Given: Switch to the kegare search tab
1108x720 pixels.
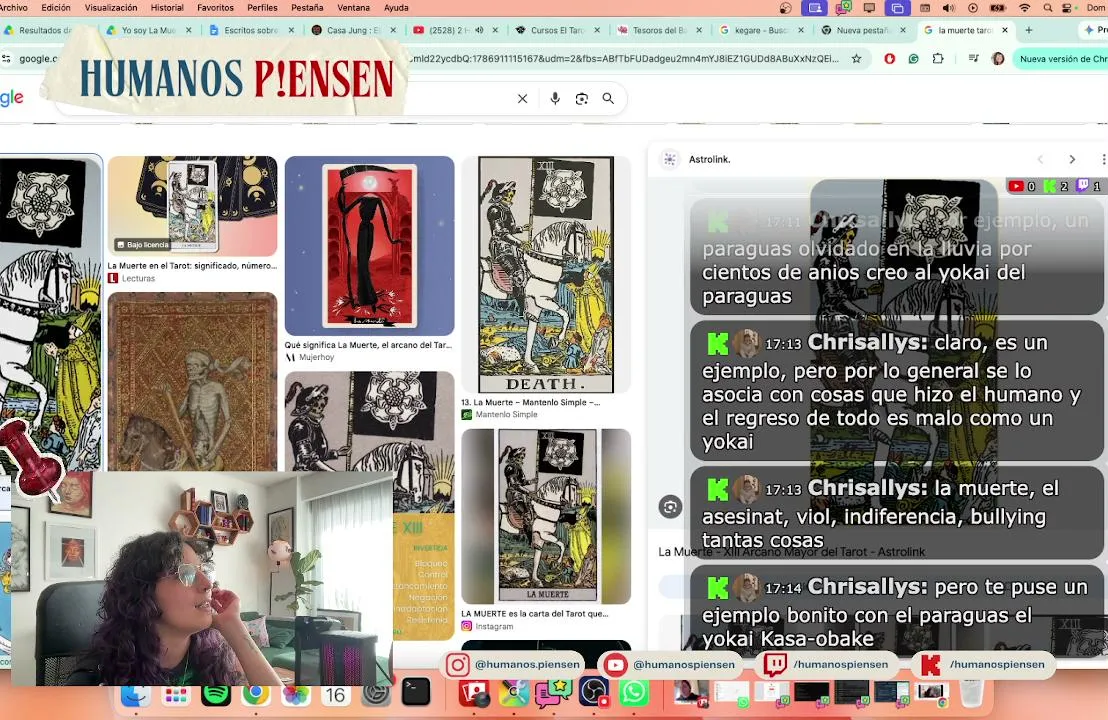Looking at the screenshot, I should point(760,30).
